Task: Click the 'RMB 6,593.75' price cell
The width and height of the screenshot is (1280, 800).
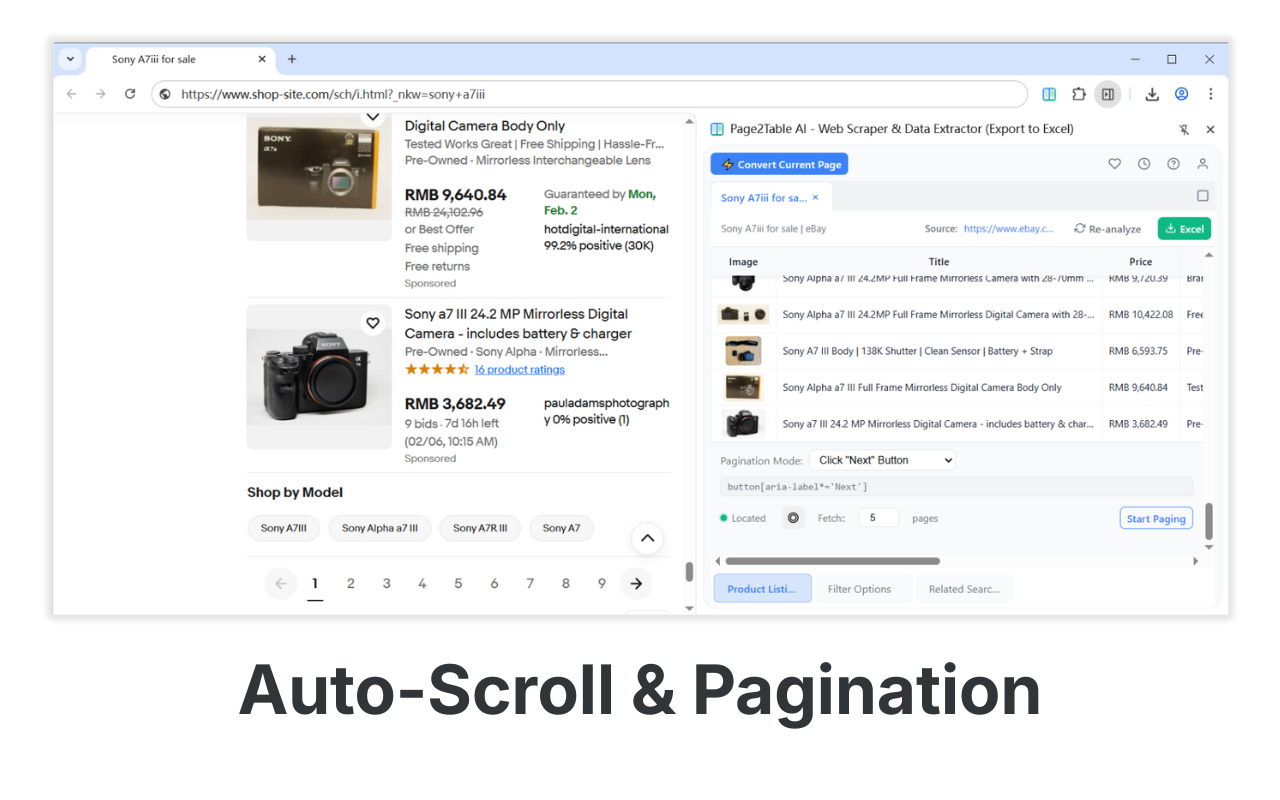Action: [x=1138, y=351]
